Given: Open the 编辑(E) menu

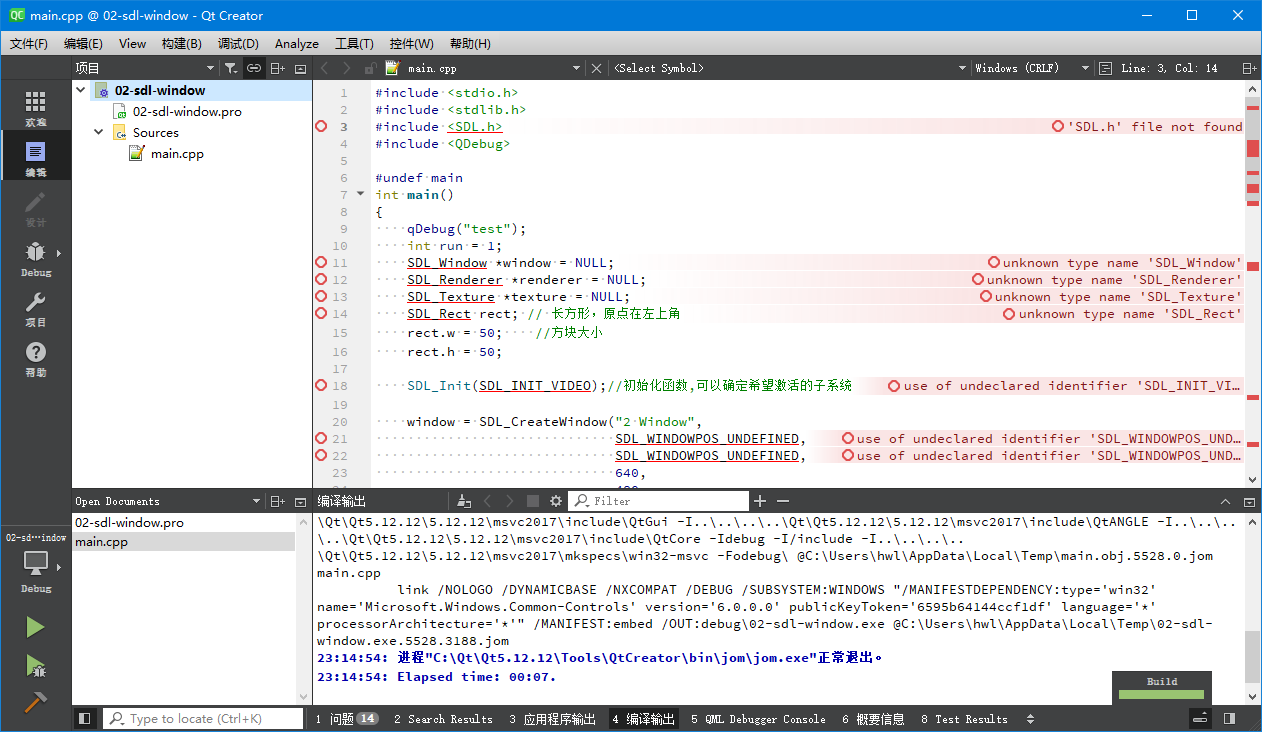Looking at the screenshot, I should (83, 44).
